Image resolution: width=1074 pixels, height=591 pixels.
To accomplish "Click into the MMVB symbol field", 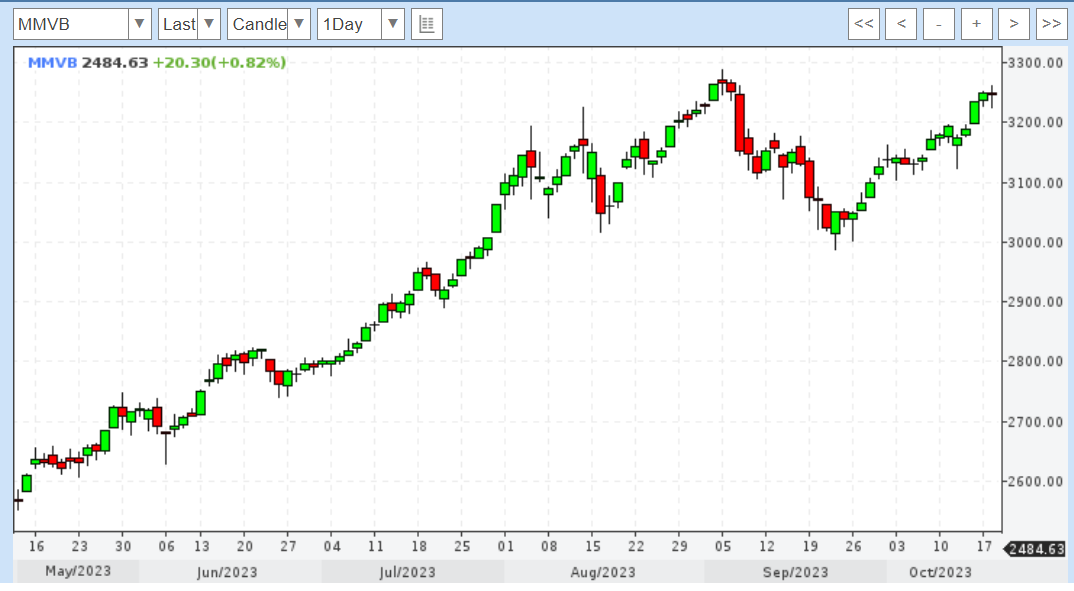I will (70, 24).
